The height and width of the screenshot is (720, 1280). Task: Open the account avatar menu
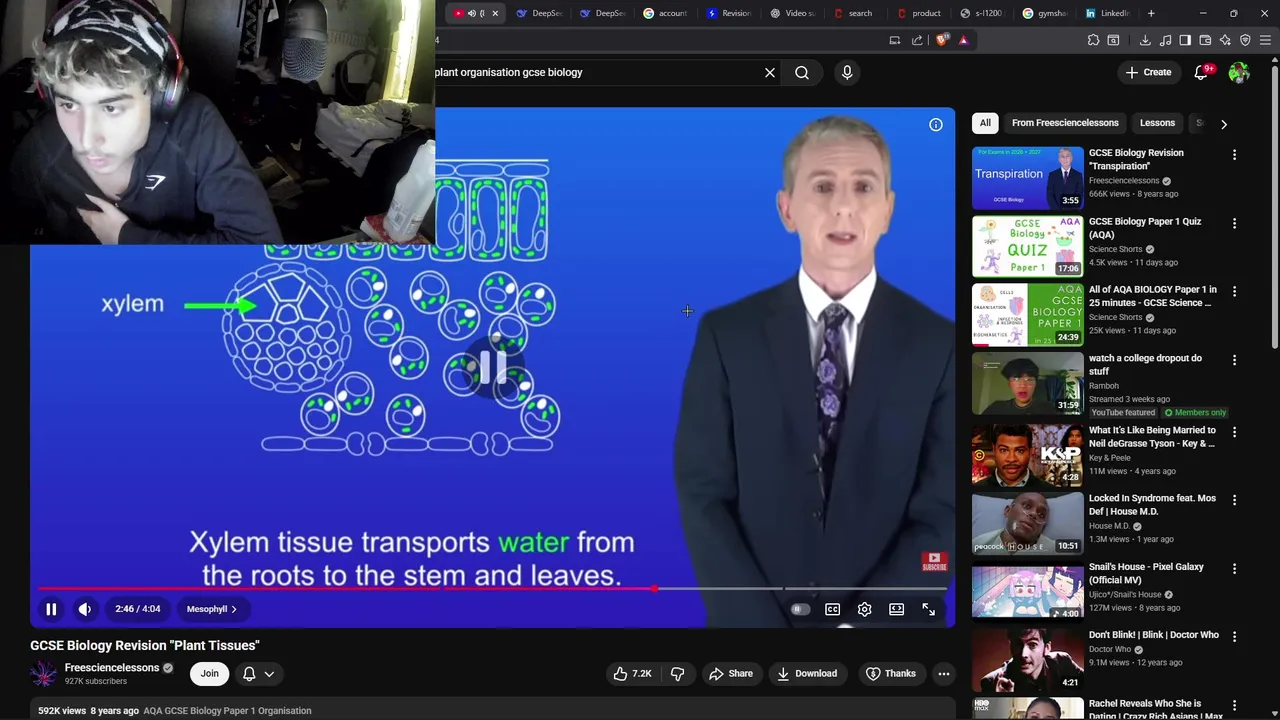tap(1239, 72)
